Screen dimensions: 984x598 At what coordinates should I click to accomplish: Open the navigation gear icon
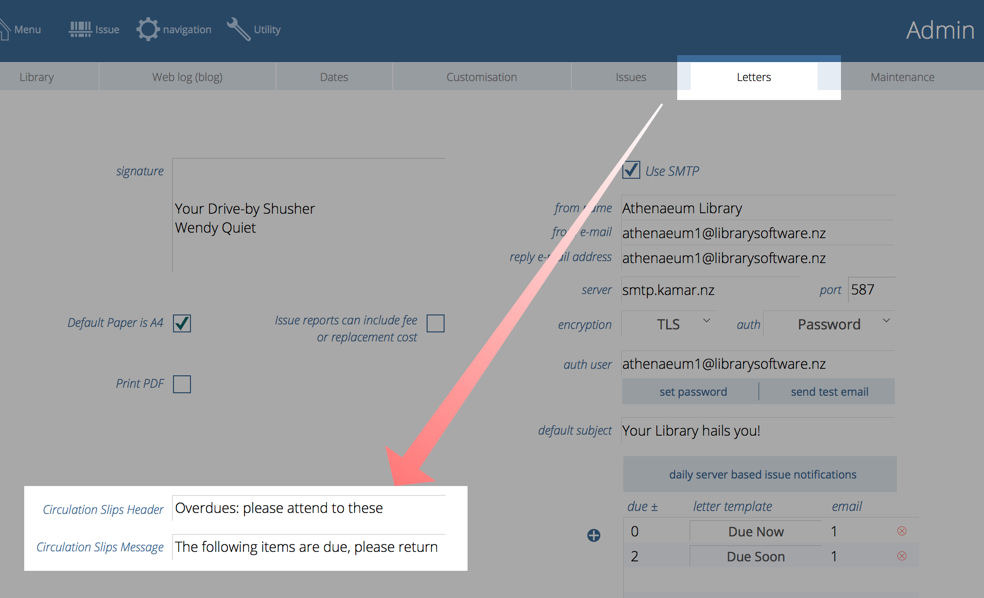148,29
